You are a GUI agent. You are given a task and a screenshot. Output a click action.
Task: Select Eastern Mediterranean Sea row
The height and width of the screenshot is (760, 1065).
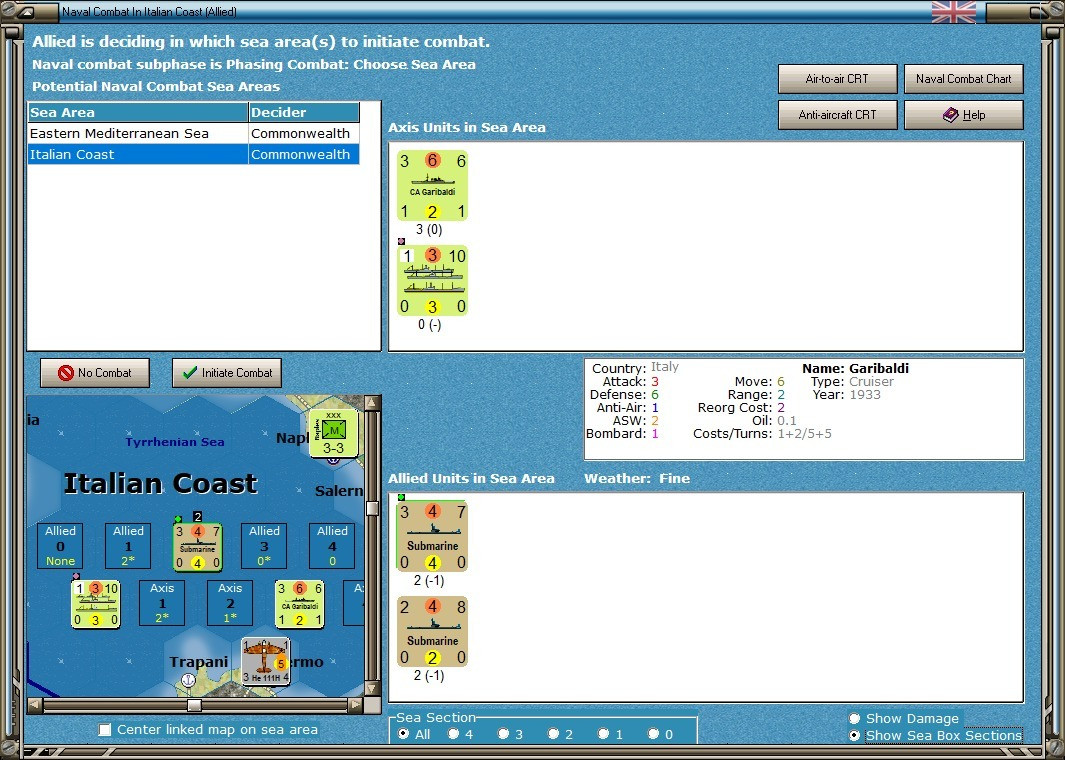click(x=194, y=133)
